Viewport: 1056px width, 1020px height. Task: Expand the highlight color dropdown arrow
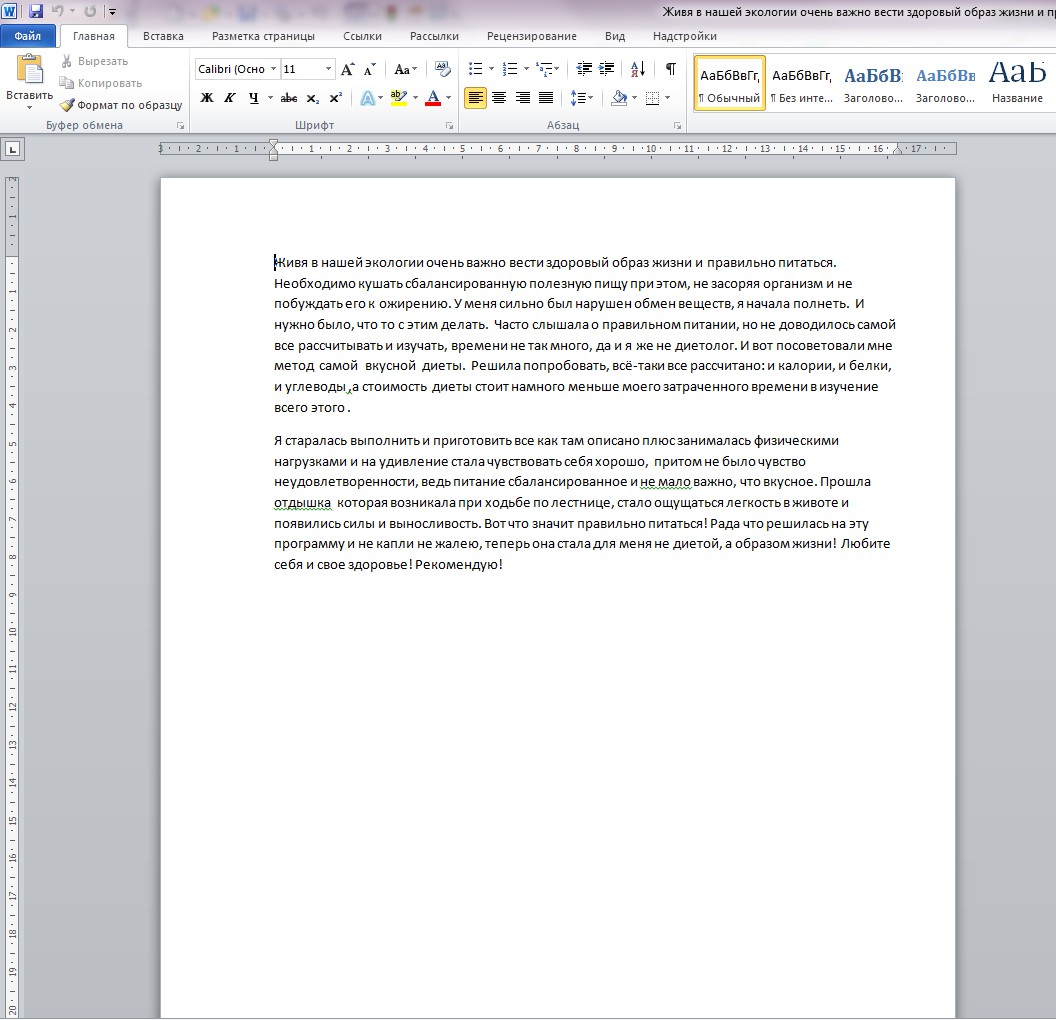pos(416,98)
